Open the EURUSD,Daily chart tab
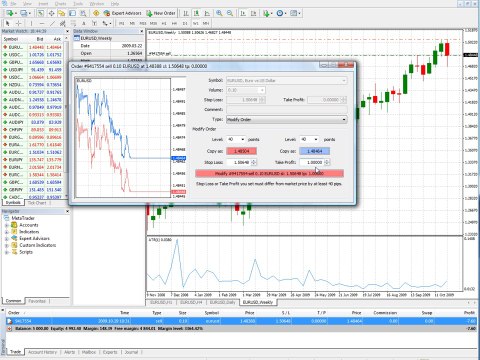This screenshot has height=360, width=480. (x=223, y=302)
